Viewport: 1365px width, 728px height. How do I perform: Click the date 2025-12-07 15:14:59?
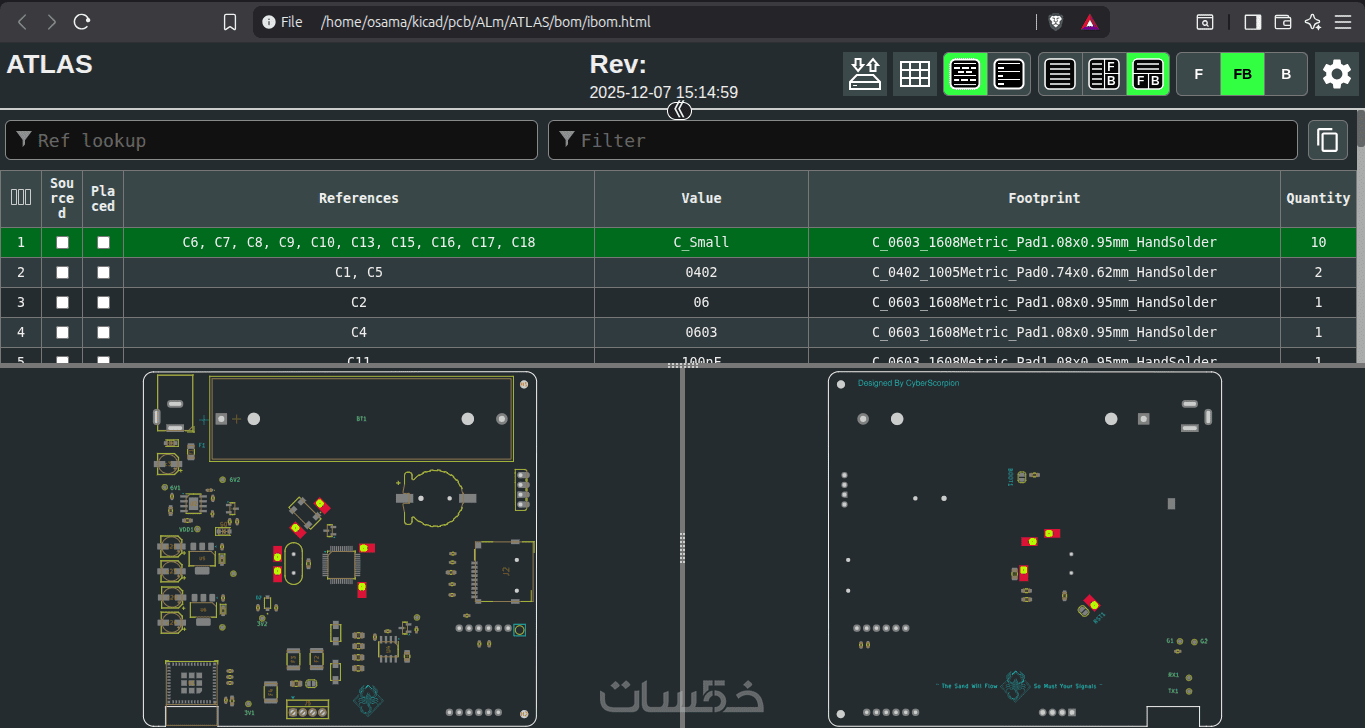point(664,92)
